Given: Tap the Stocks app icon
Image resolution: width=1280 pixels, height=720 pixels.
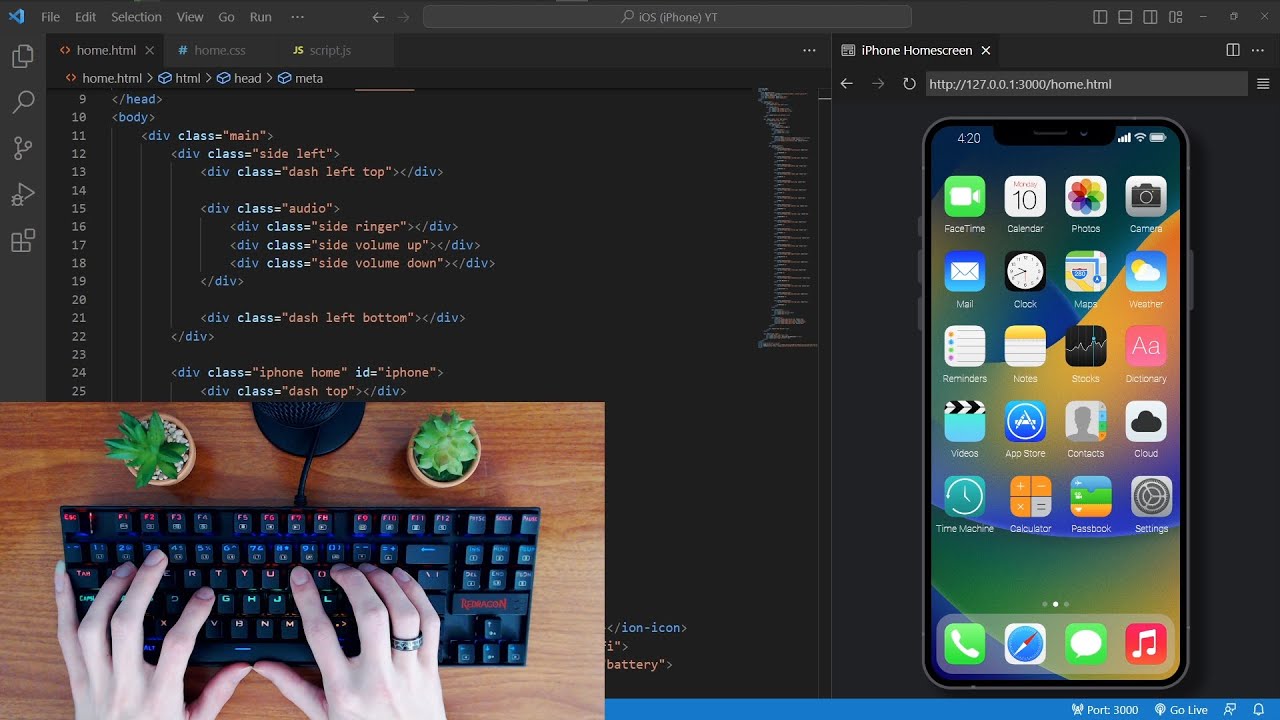Looking at the screenshot, I should tap(1085, 347).
